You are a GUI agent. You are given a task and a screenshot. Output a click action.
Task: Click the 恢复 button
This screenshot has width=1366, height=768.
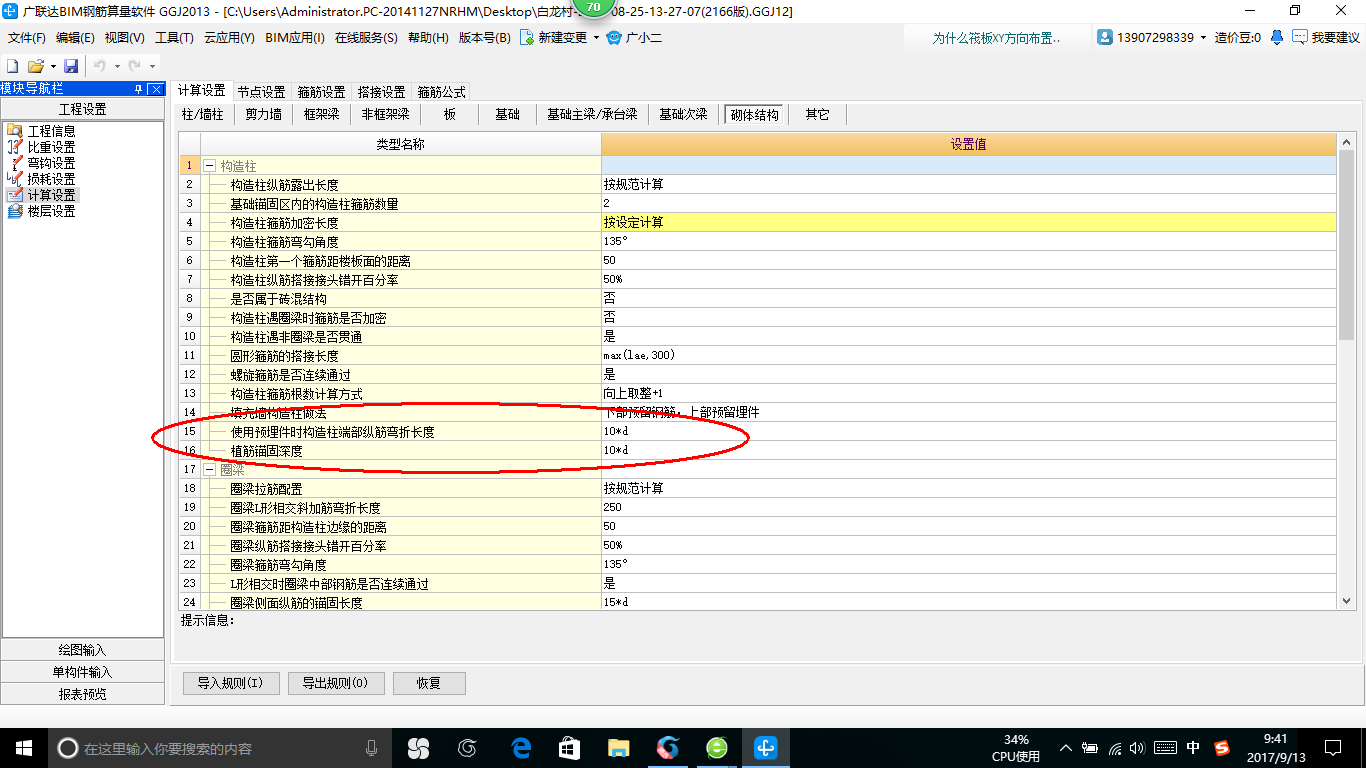tap(429, 683)
